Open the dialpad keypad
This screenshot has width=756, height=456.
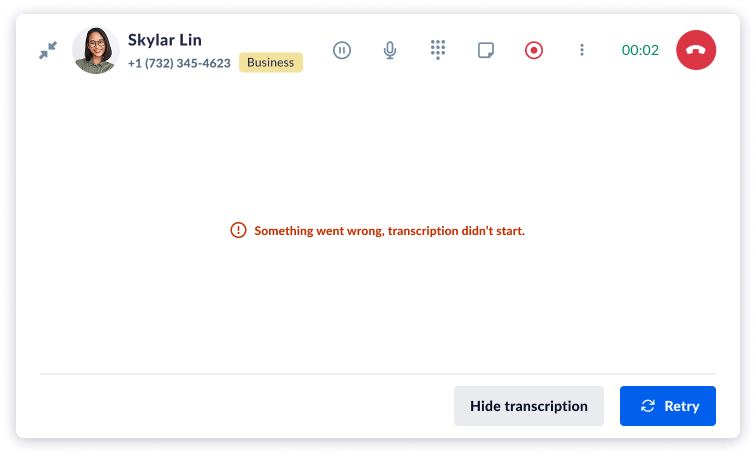pyautogui.click(x=438, y=50)
